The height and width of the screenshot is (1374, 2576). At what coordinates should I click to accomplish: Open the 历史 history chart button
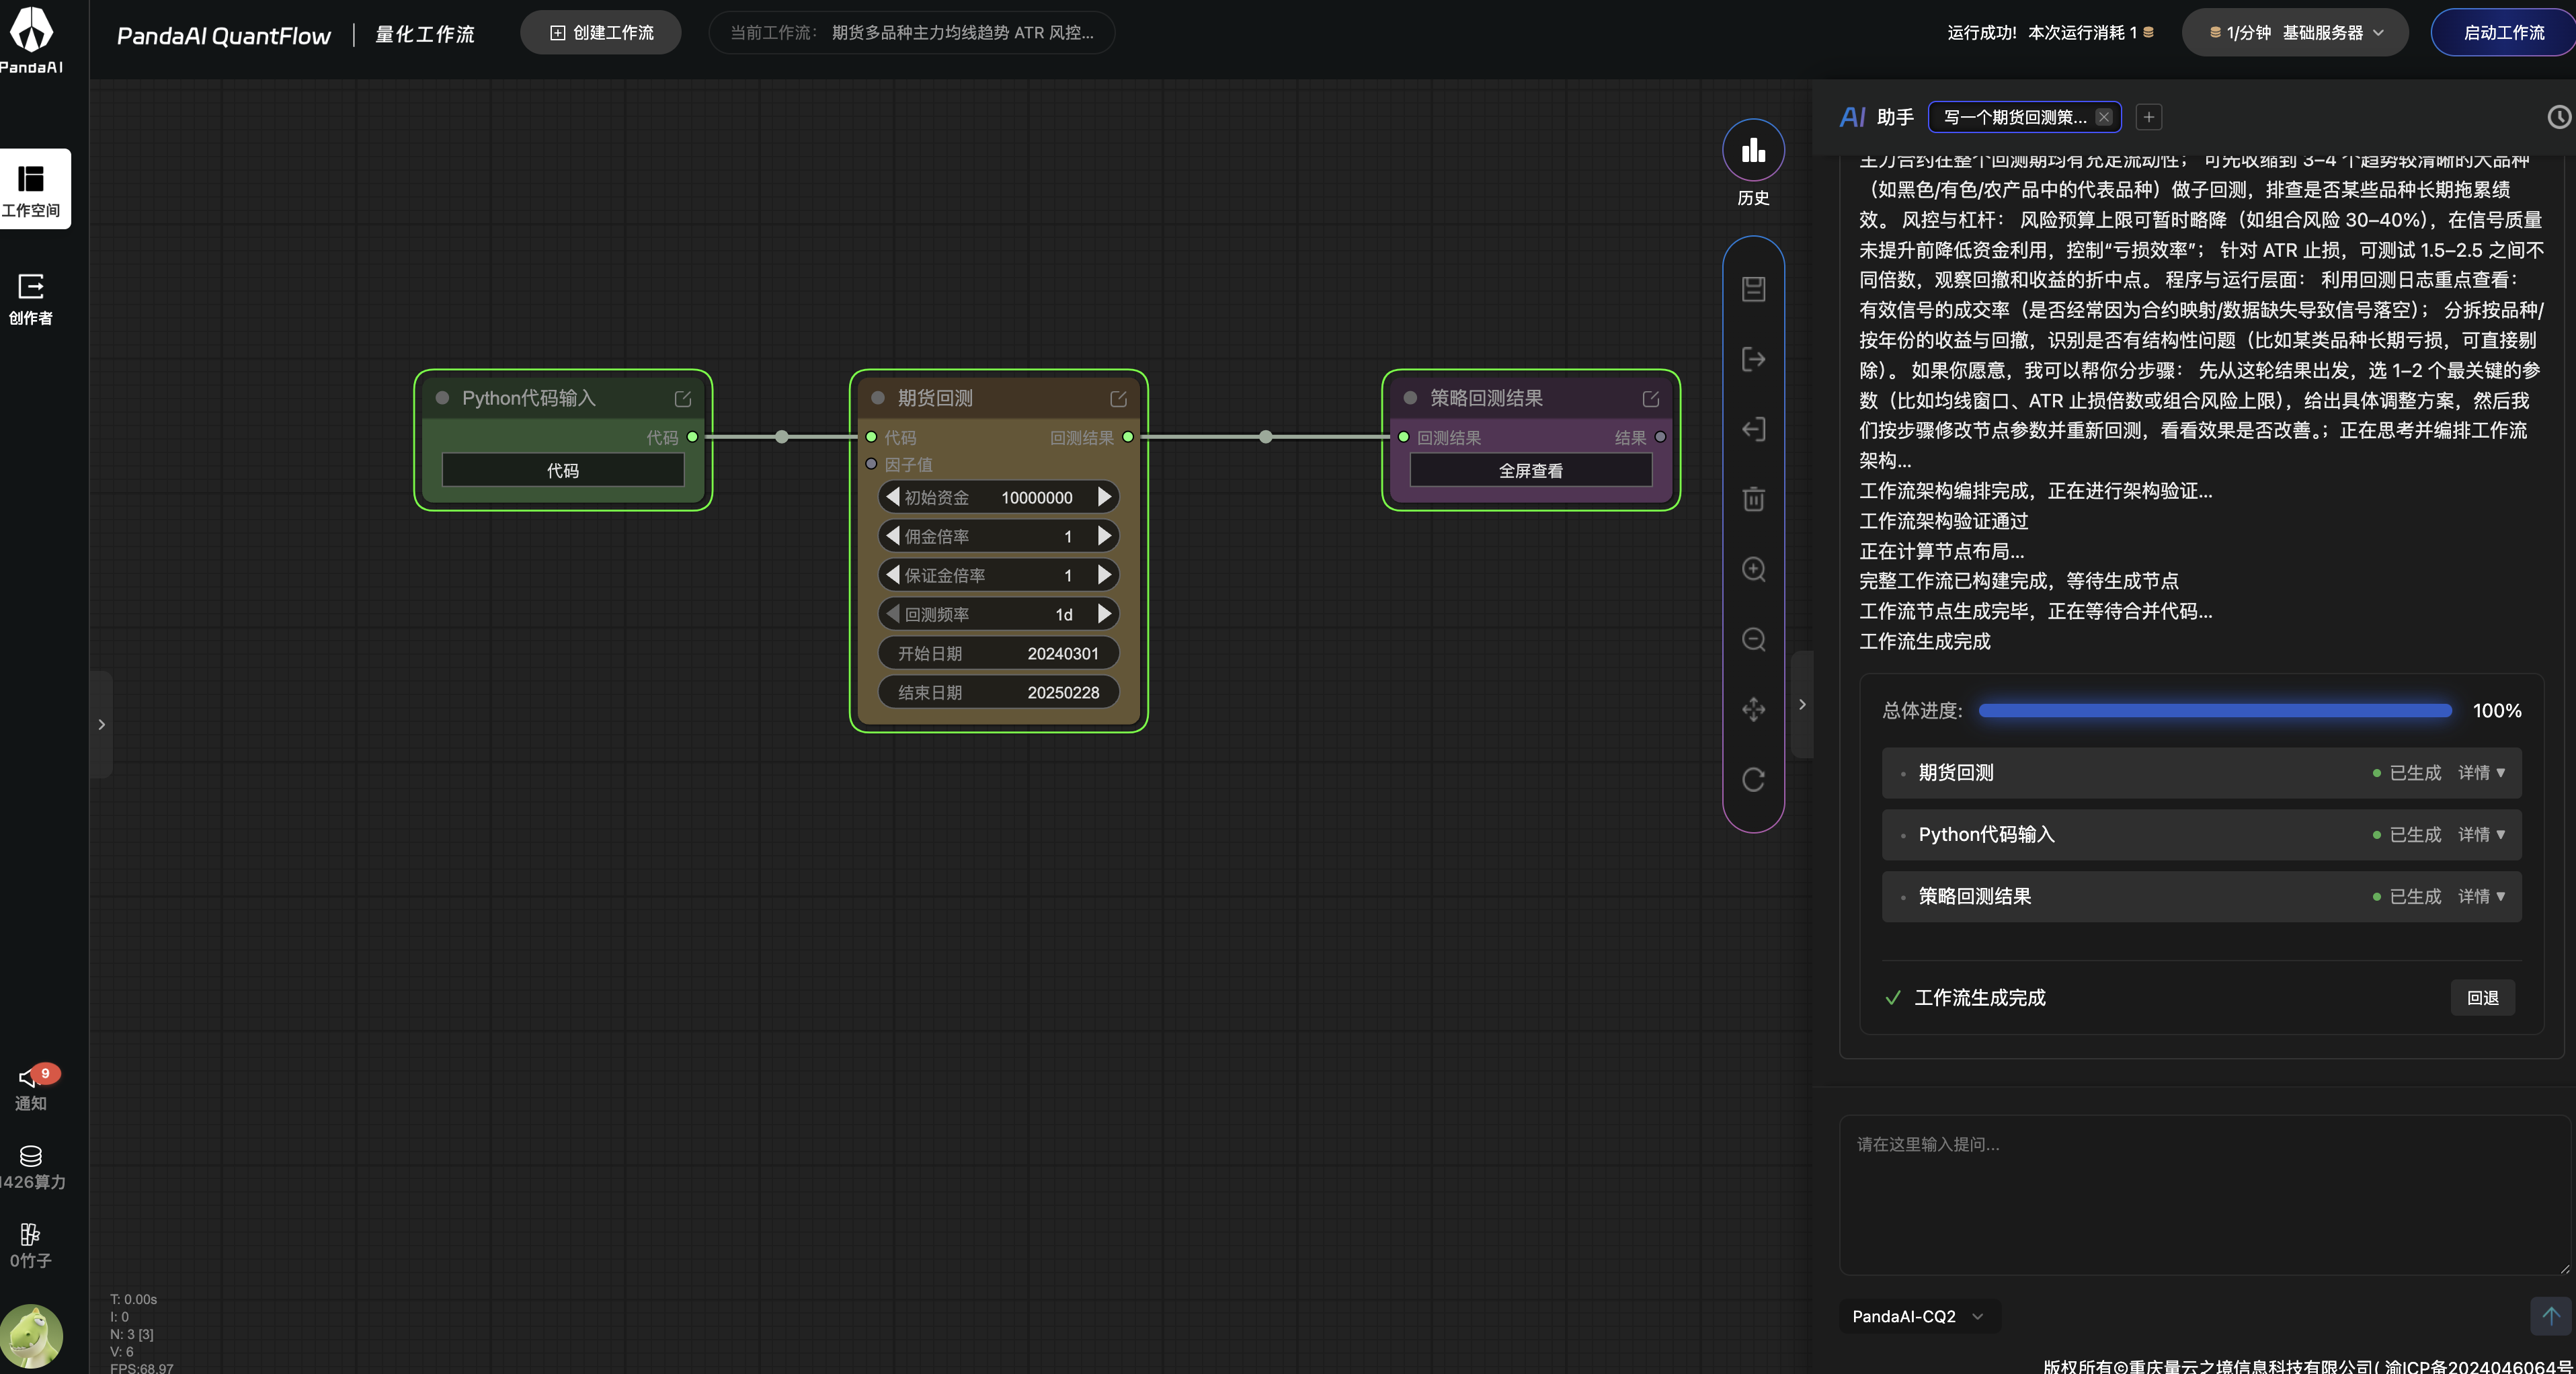point(1753,150)
